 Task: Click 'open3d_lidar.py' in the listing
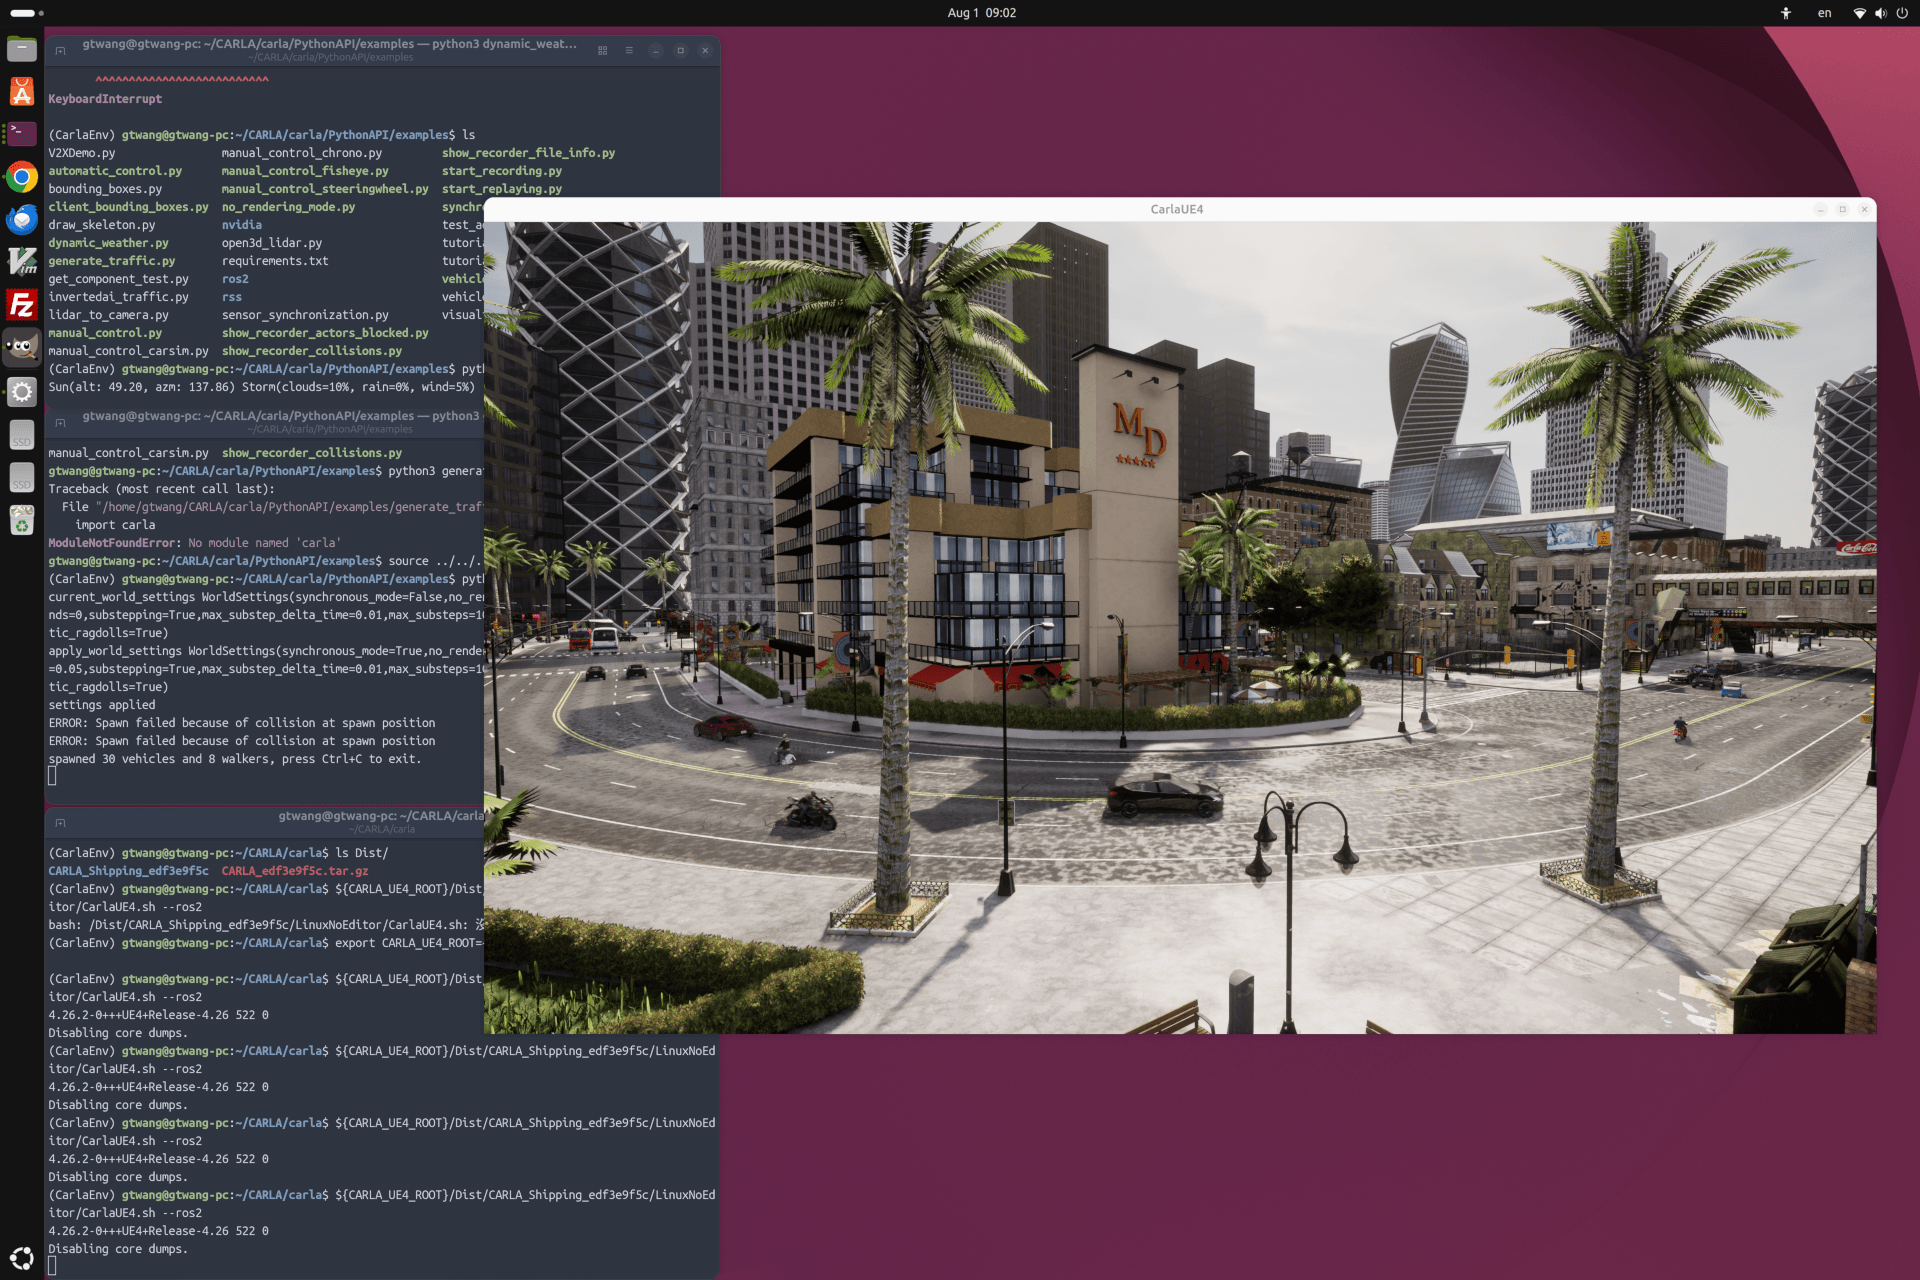272,243
